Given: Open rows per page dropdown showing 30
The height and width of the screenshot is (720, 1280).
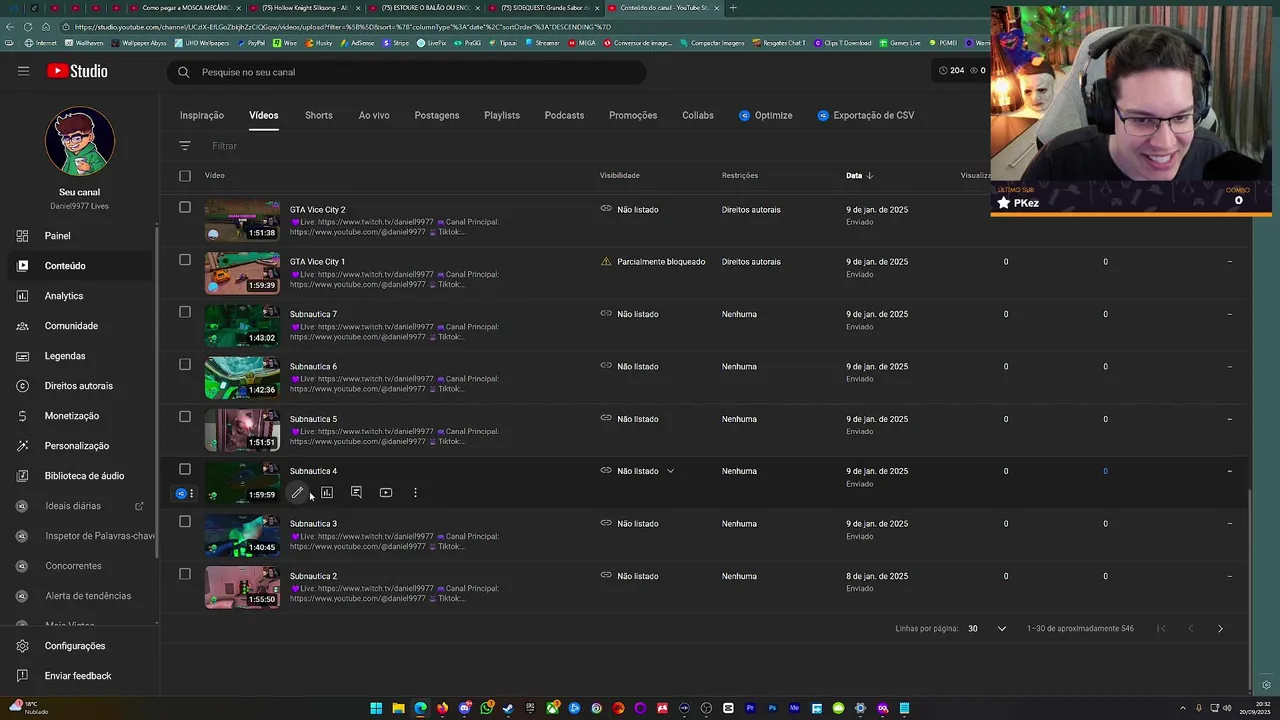Looking at the screenshot, I should click(987, 629).
